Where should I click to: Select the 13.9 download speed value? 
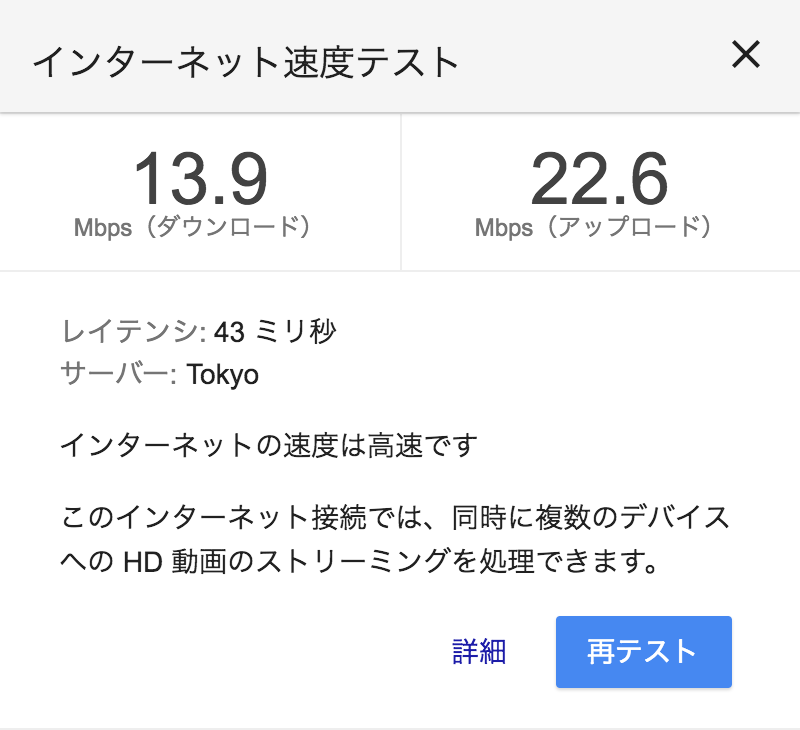coord(201,179)
